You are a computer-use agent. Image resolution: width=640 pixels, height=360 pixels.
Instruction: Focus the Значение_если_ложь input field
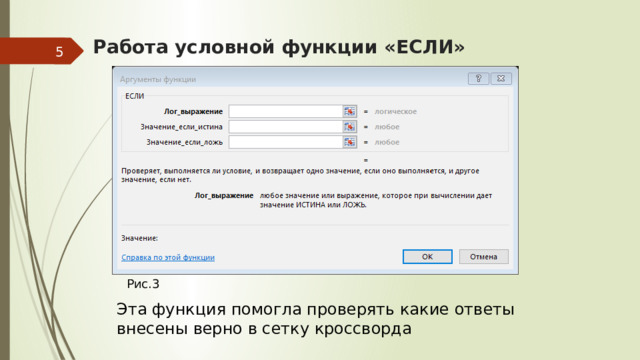coord(285,142)
